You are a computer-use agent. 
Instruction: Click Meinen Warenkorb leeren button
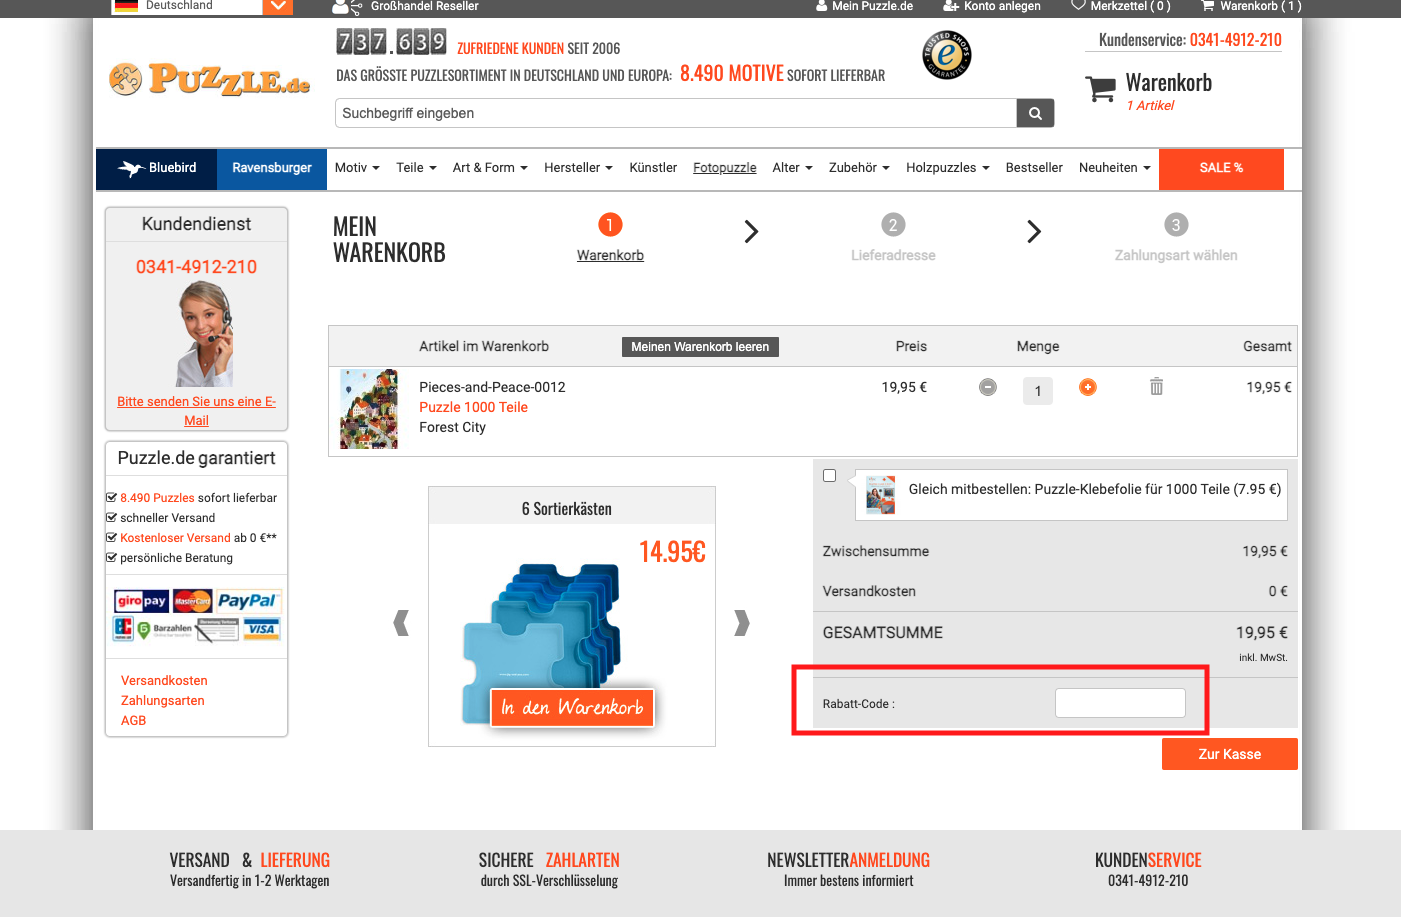pos(700,347)
